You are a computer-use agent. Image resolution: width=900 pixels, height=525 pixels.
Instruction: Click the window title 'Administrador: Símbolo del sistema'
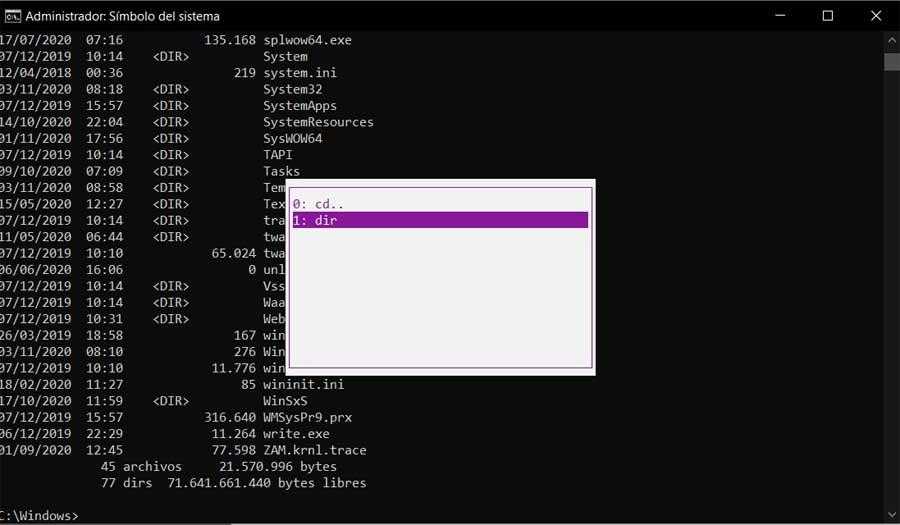pyautogui.click(x=123, y=16)
